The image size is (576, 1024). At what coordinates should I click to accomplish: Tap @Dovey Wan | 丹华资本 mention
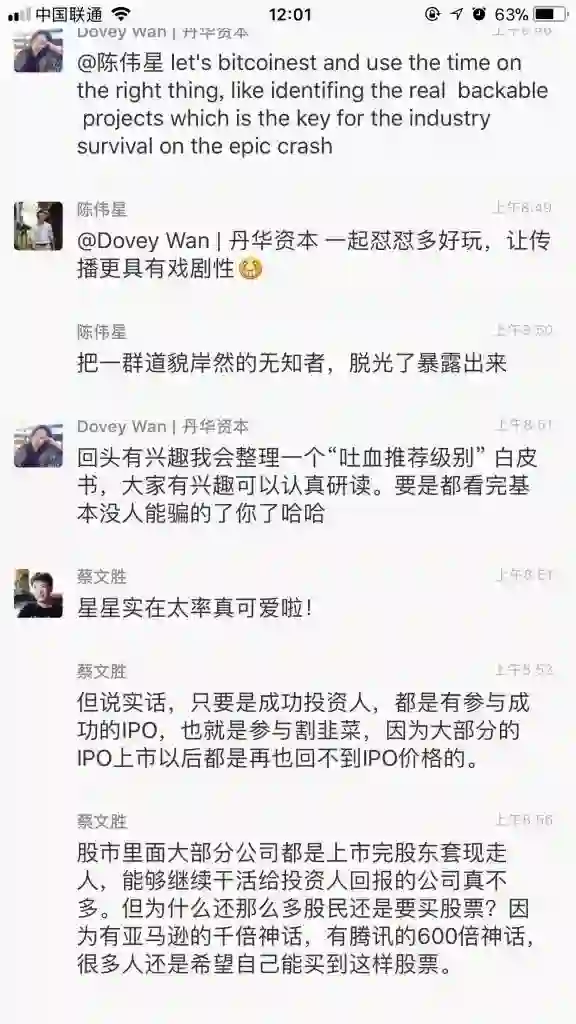pyautogui.click(x=198, y=240)
